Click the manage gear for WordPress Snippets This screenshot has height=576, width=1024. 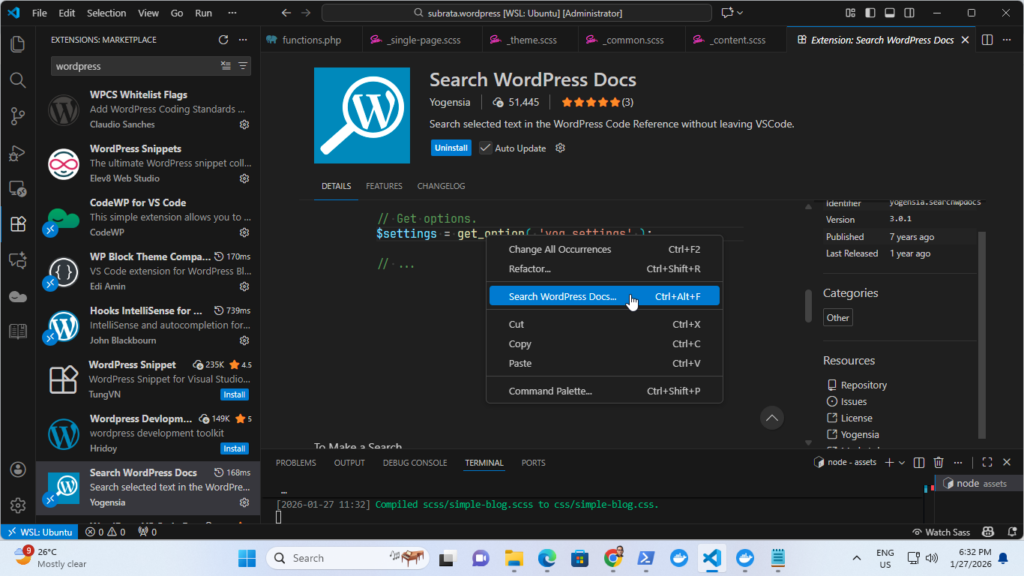pyautogui.click(x=244, y=179)
